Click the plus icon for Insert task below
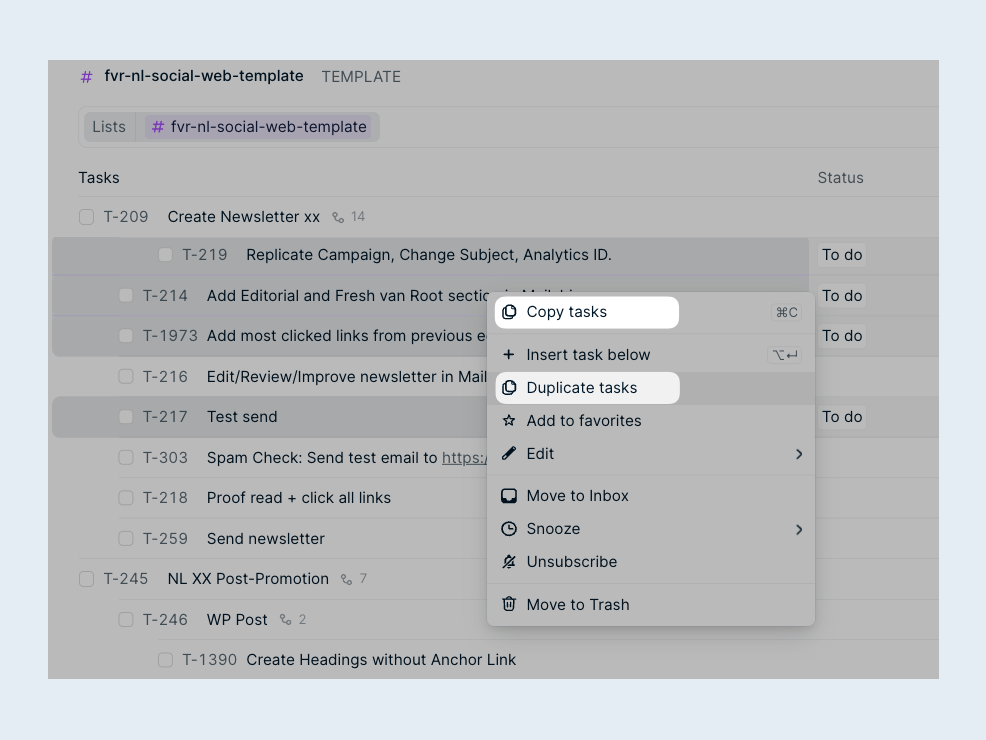This screenshot has width=986, height=740. (x=509, y=355)
